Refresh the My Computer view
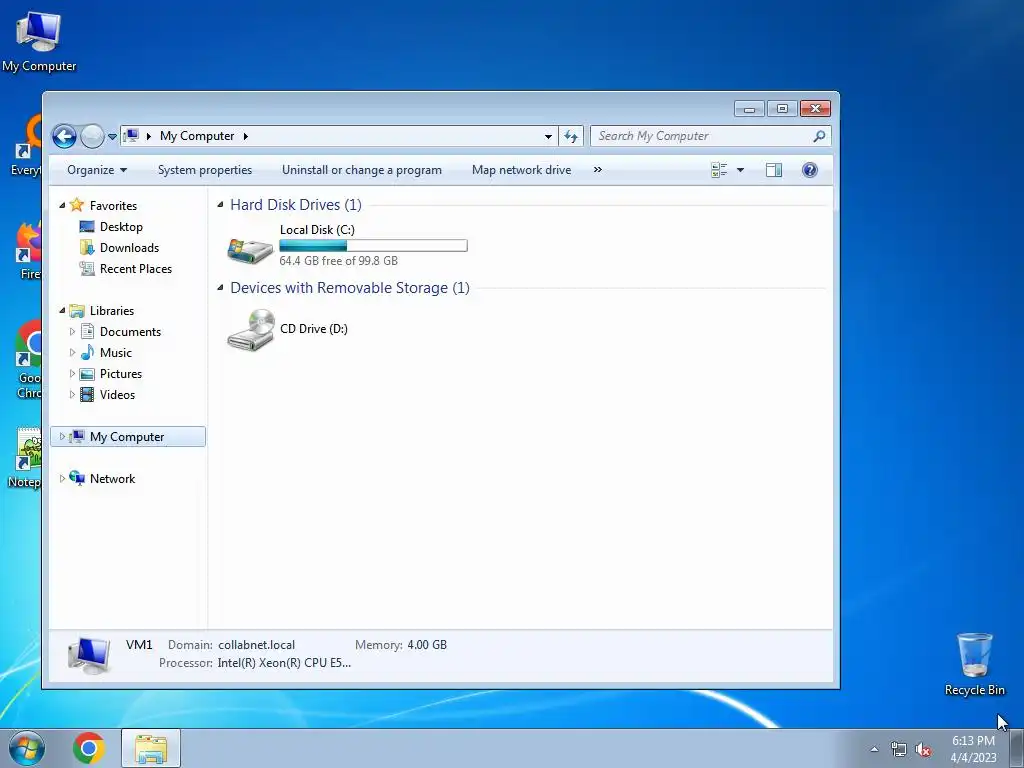 point(571,136)
